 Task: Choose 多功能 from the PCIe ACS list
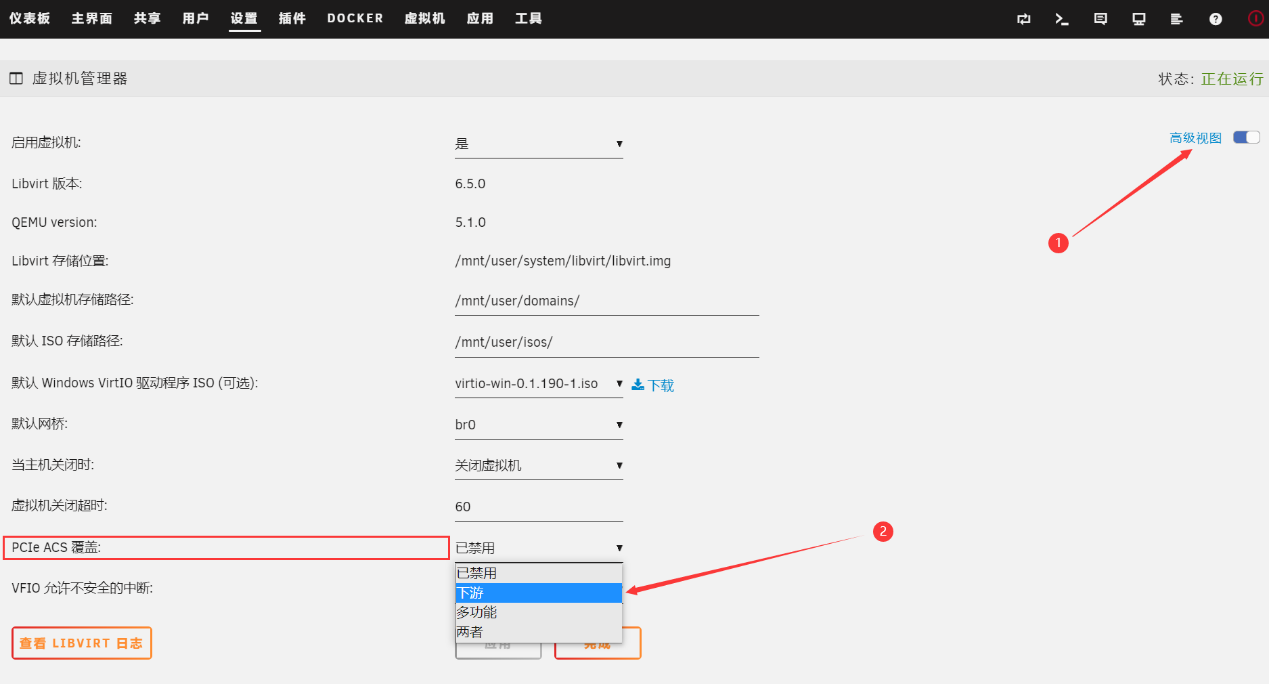point(538,612)
